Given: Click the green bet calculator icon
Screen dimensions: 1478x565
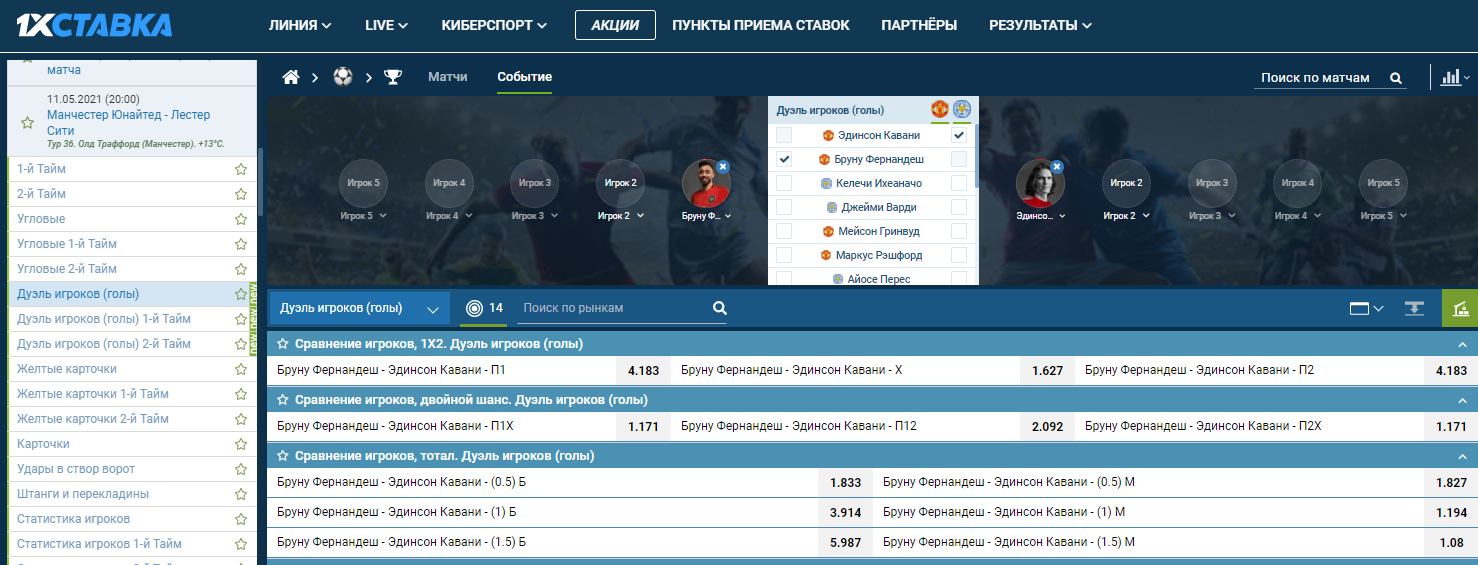Looking at the screenshot, I should [x=1459, y=309].
